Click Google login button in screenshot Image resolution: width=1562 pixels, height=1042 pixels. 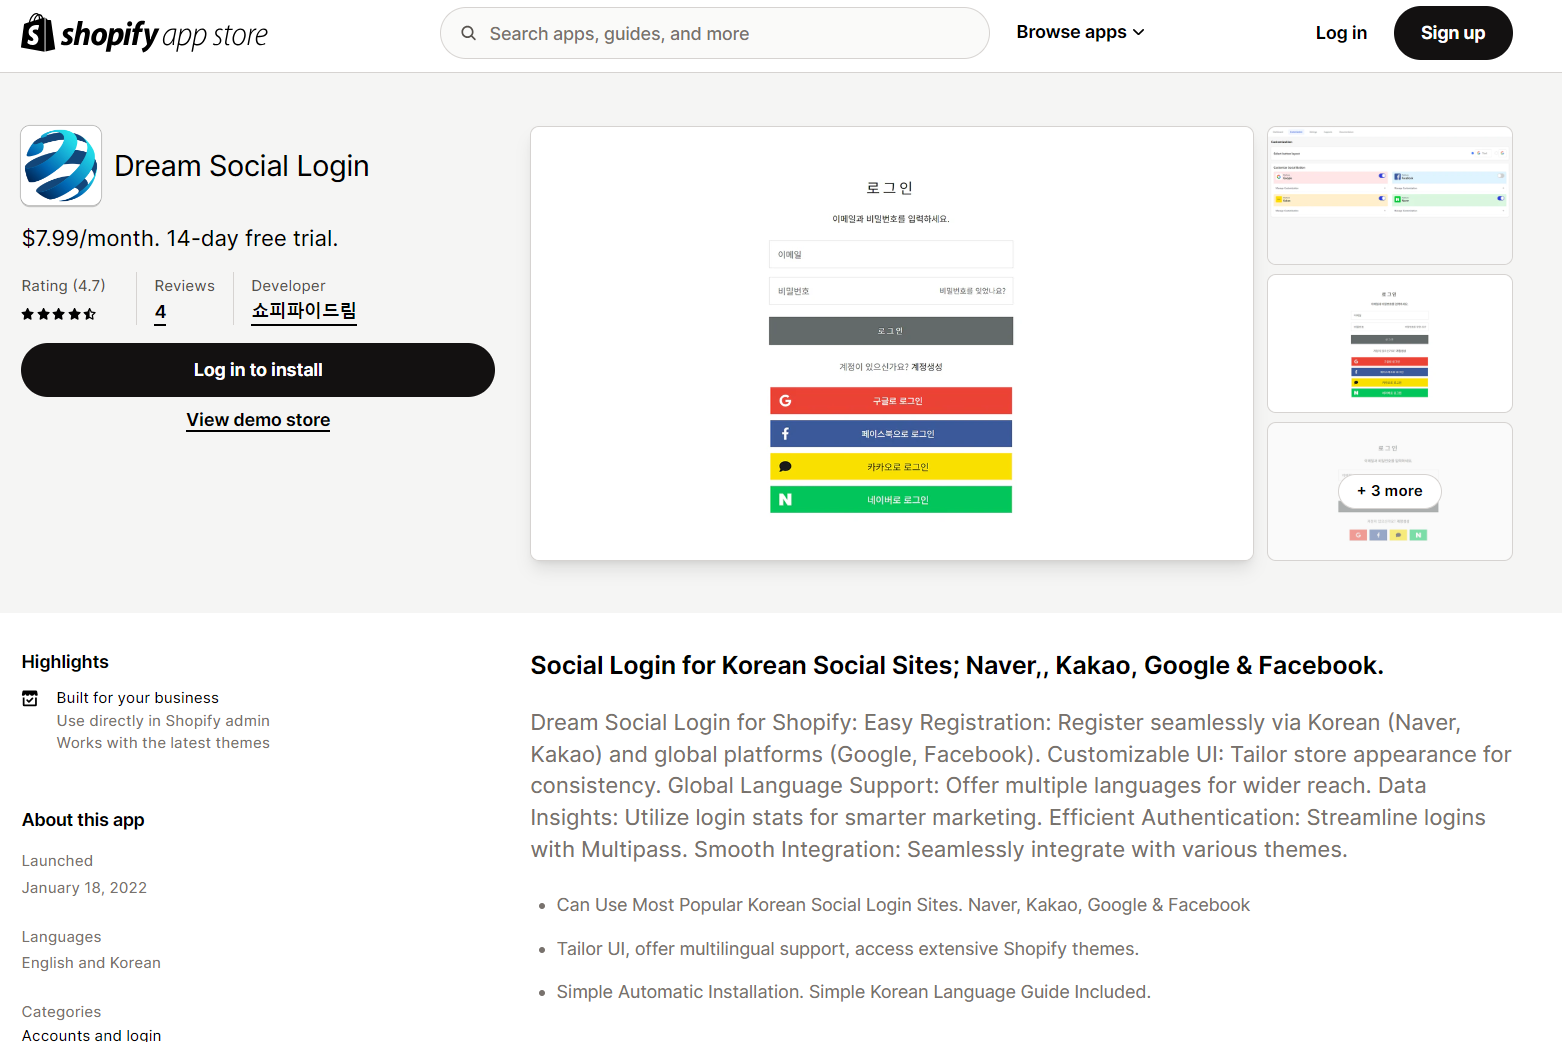891,401
